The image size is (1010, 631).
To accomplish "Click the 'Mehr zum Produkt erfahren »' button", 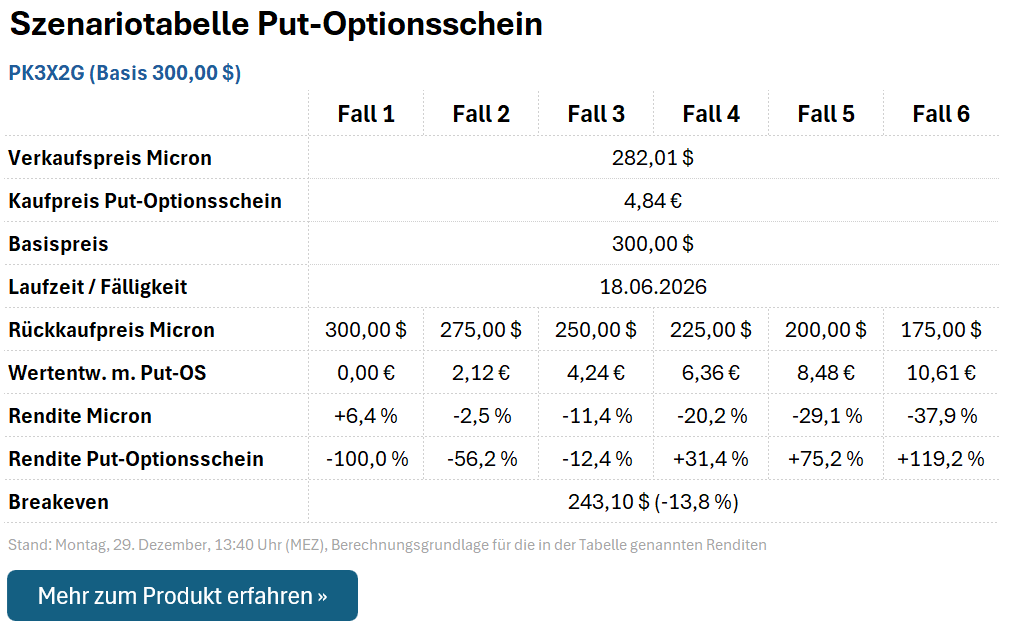I will pyautogui.click(x=182, y=595).
